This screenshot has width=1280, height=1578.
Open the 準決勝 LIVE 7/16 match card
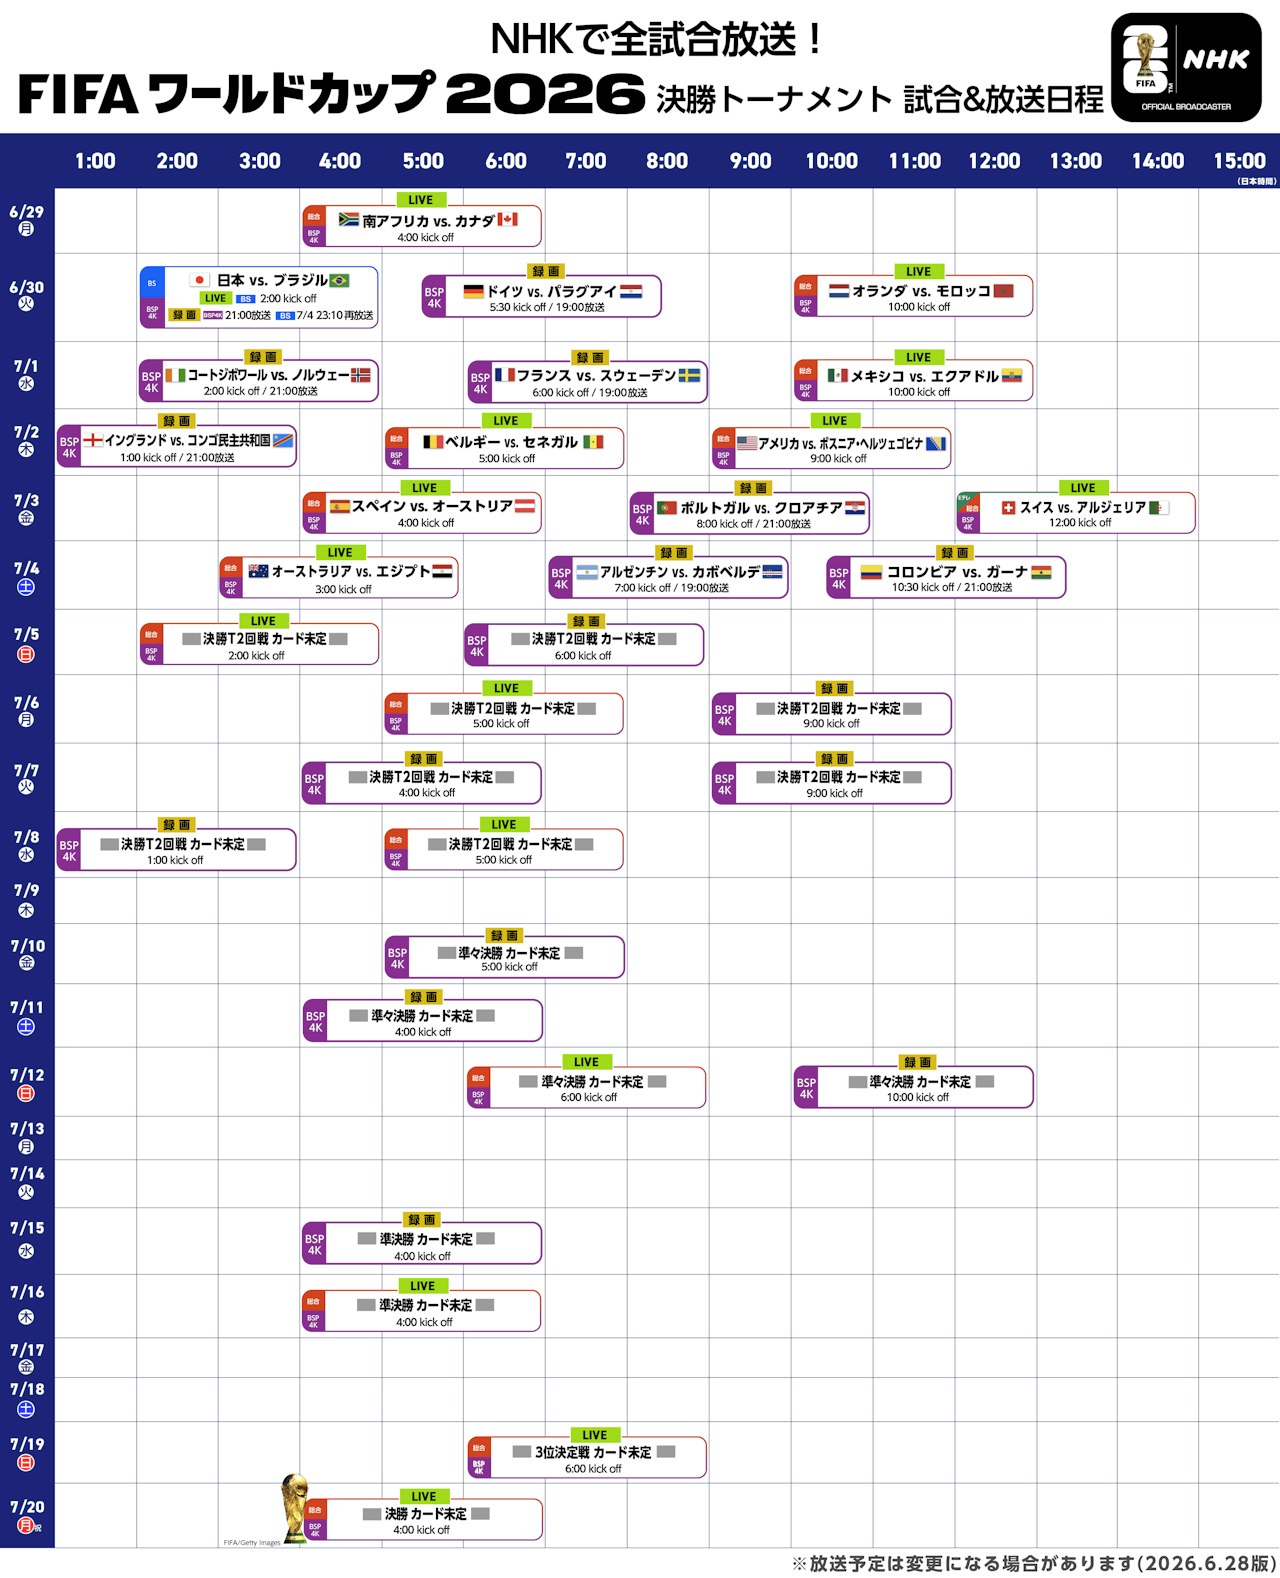click(422, 1311)
